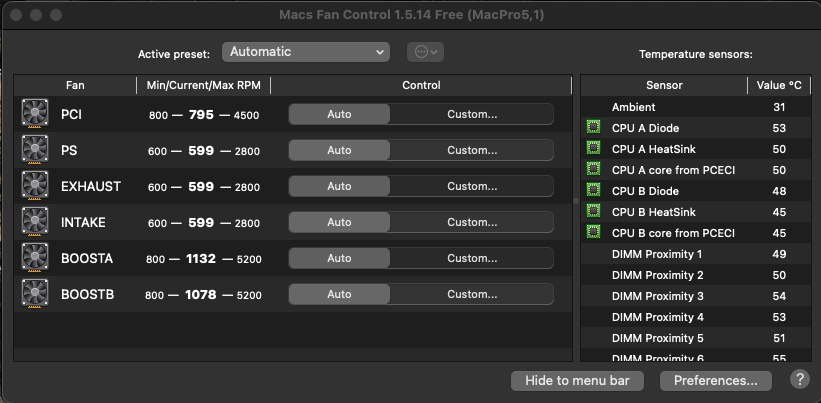The image size is (821, 403).
Task: Click the CPU B core from PCECI chip icon
Action: (x=593, y=232)
